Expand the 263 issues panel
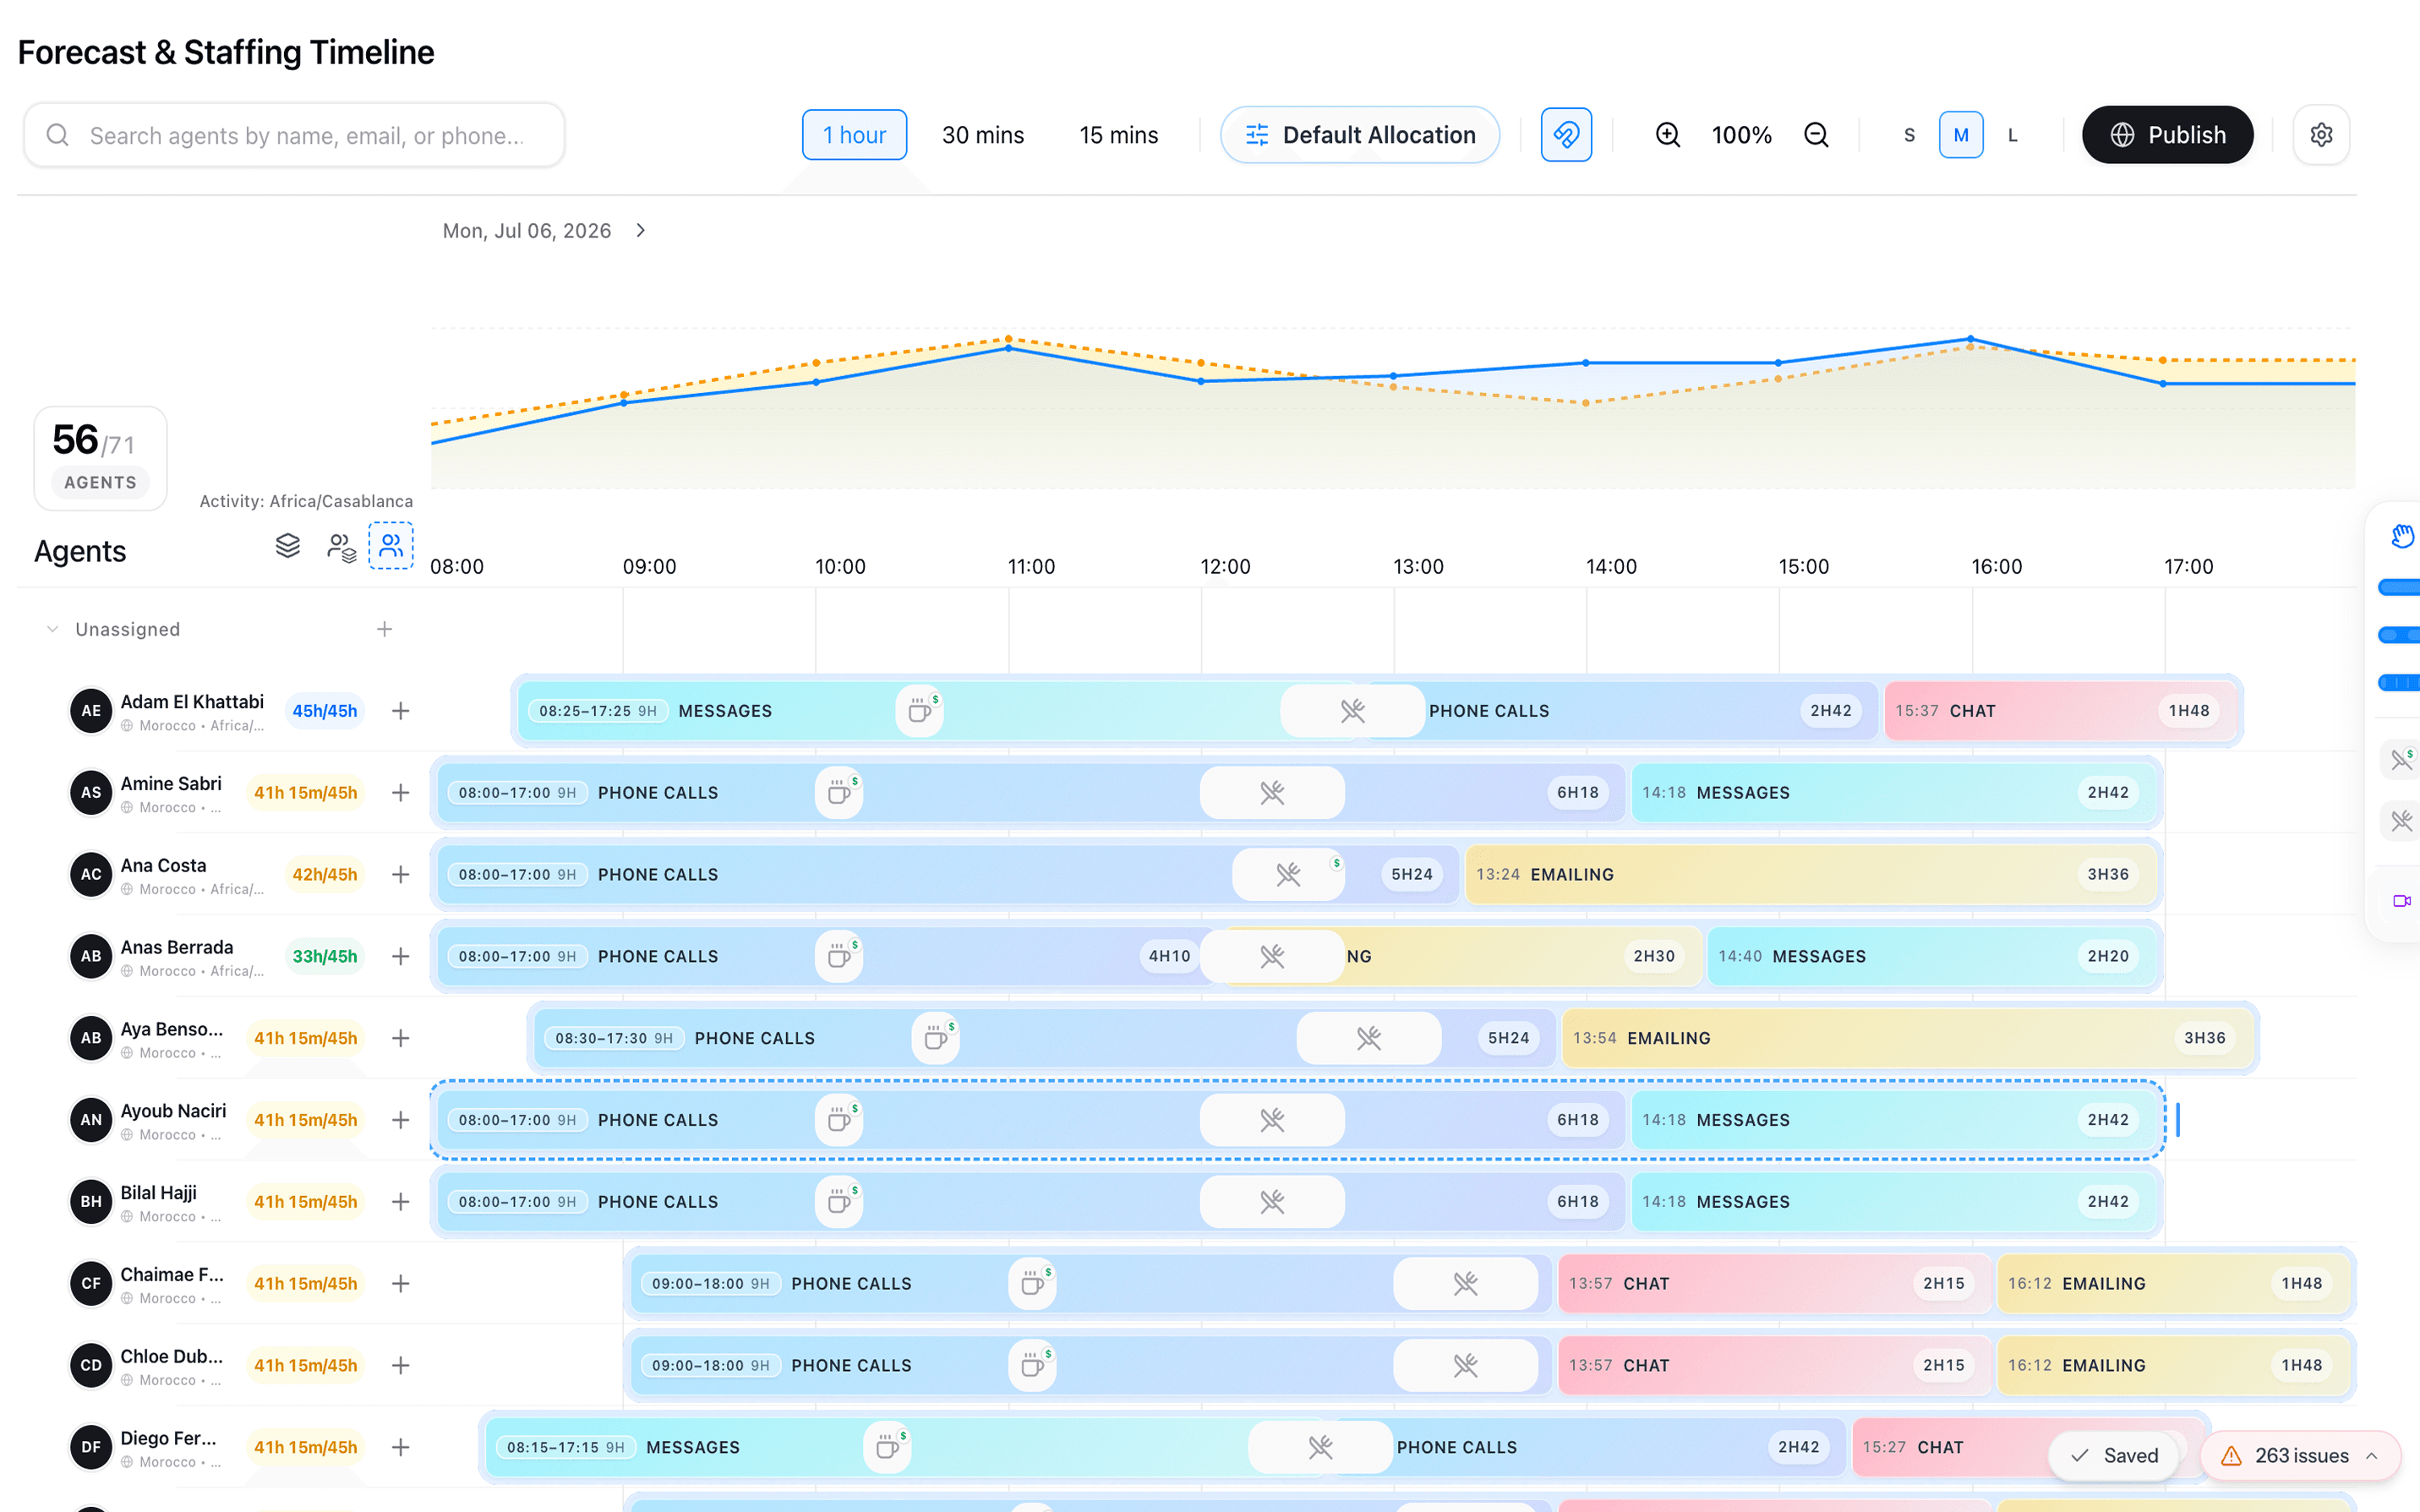 [2301, 1456]
